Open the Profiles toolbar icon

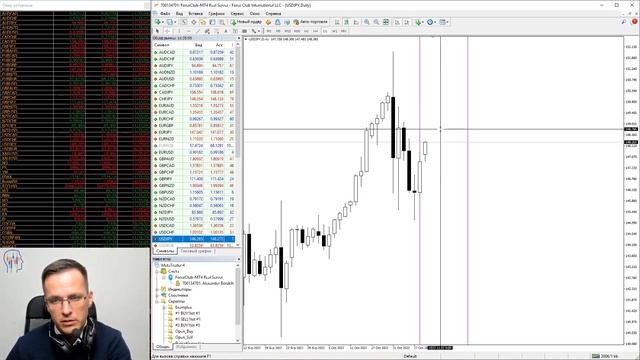tap(170, 22)
